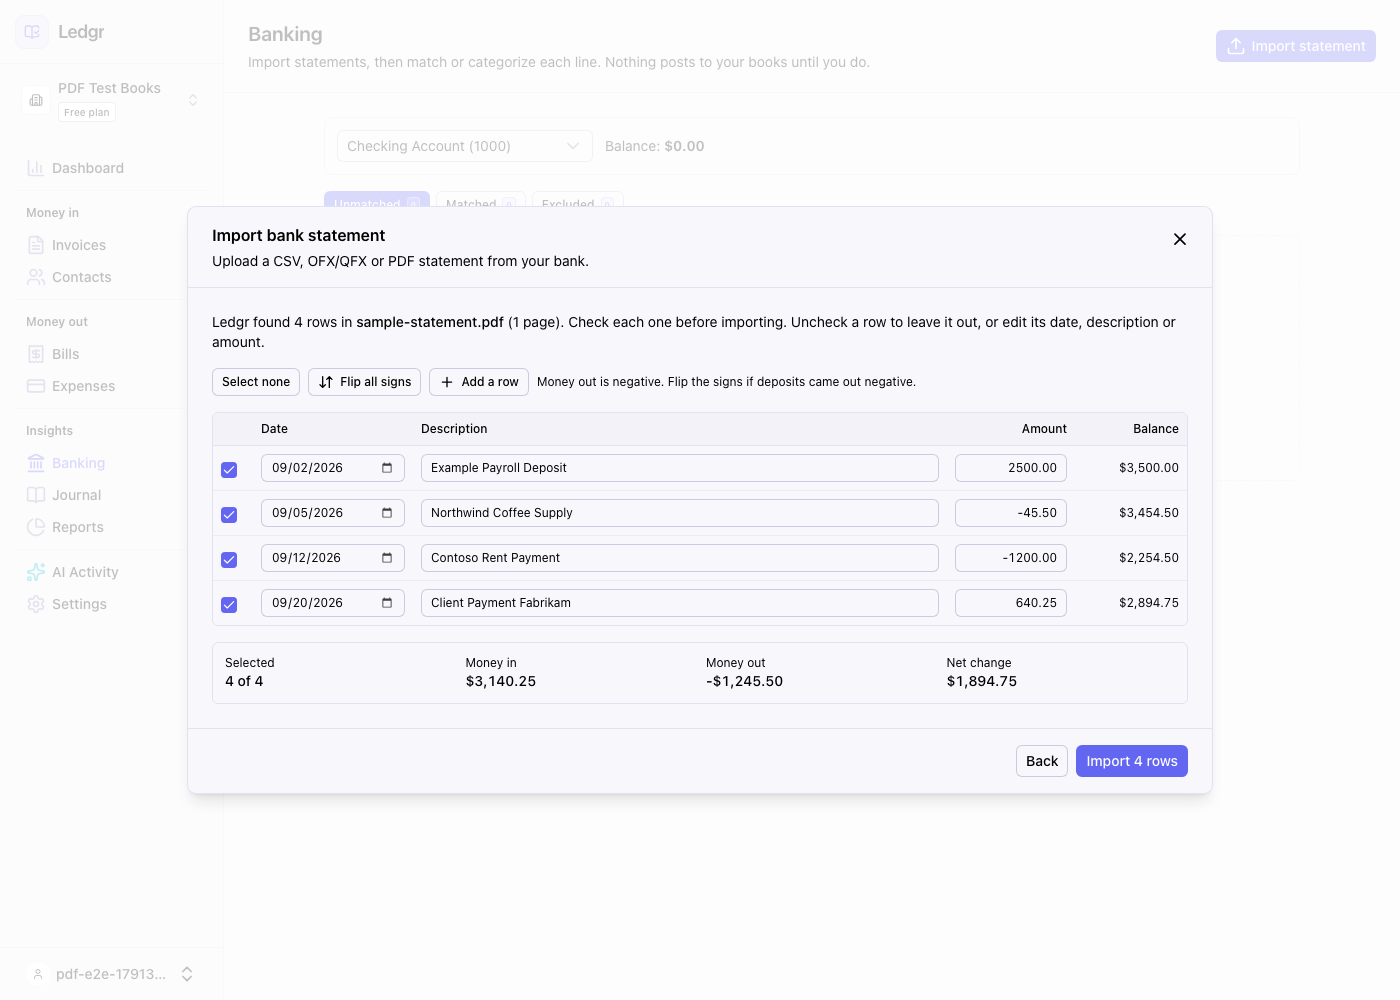Edit the Example Payroll Deposit description field

(680, 468)
